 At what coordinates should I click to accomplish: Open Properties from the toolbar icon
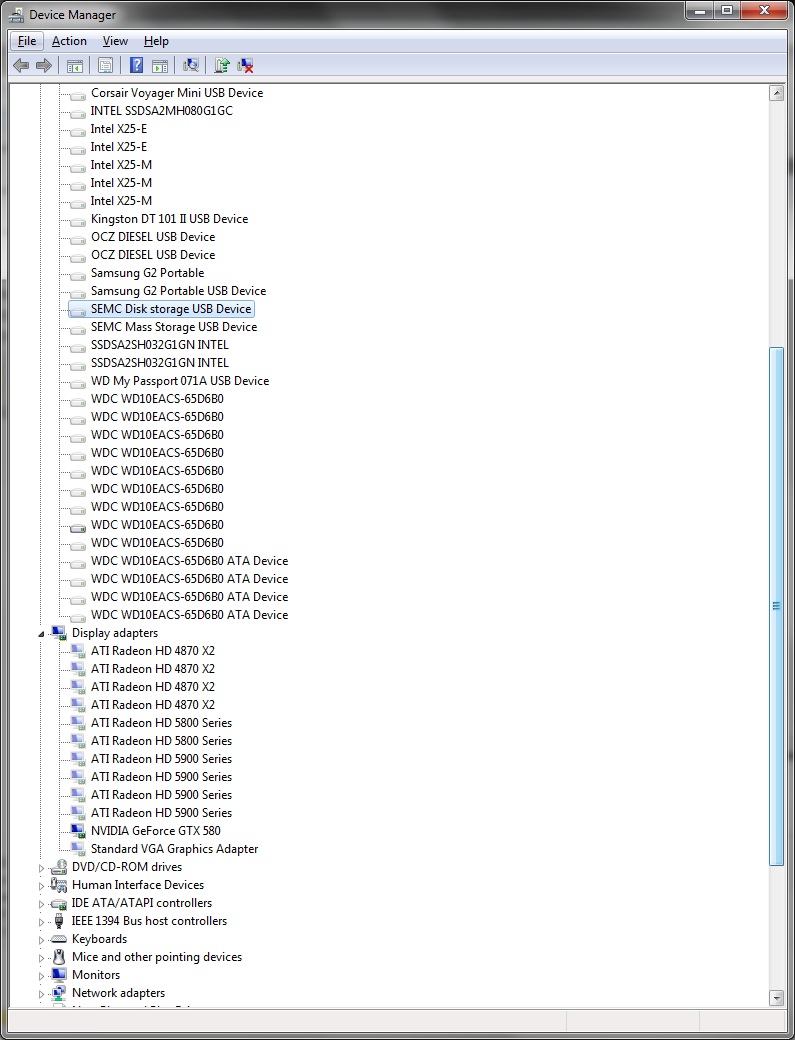[105, 65]
